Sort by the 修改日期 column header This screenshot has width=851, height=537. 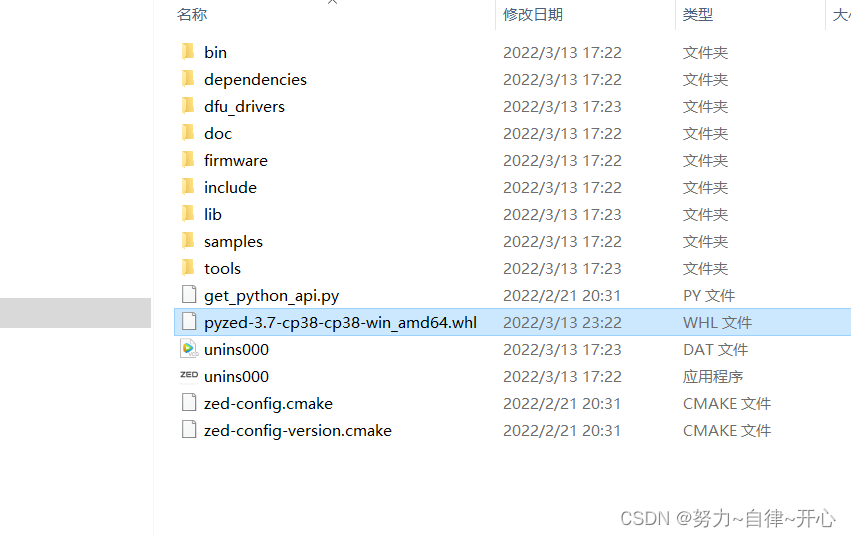click(532, 15)
